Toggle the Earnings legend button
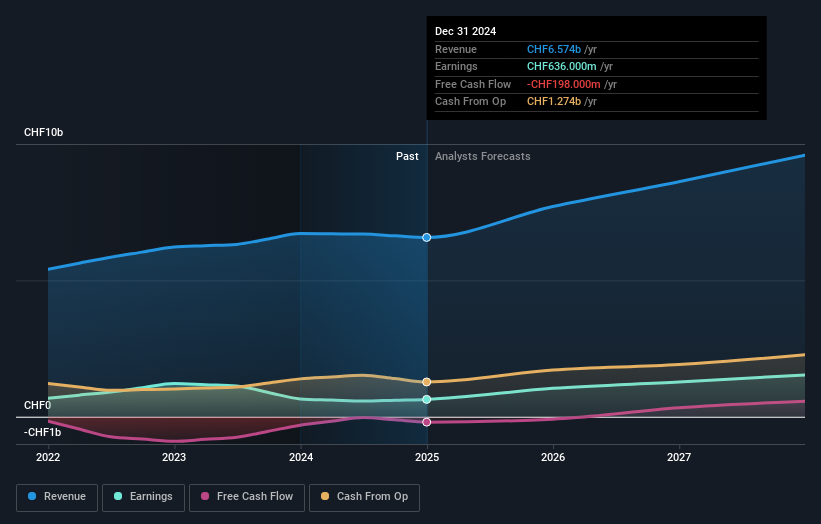Viewport: 821px width, 524px height. (x=143, y=497)
